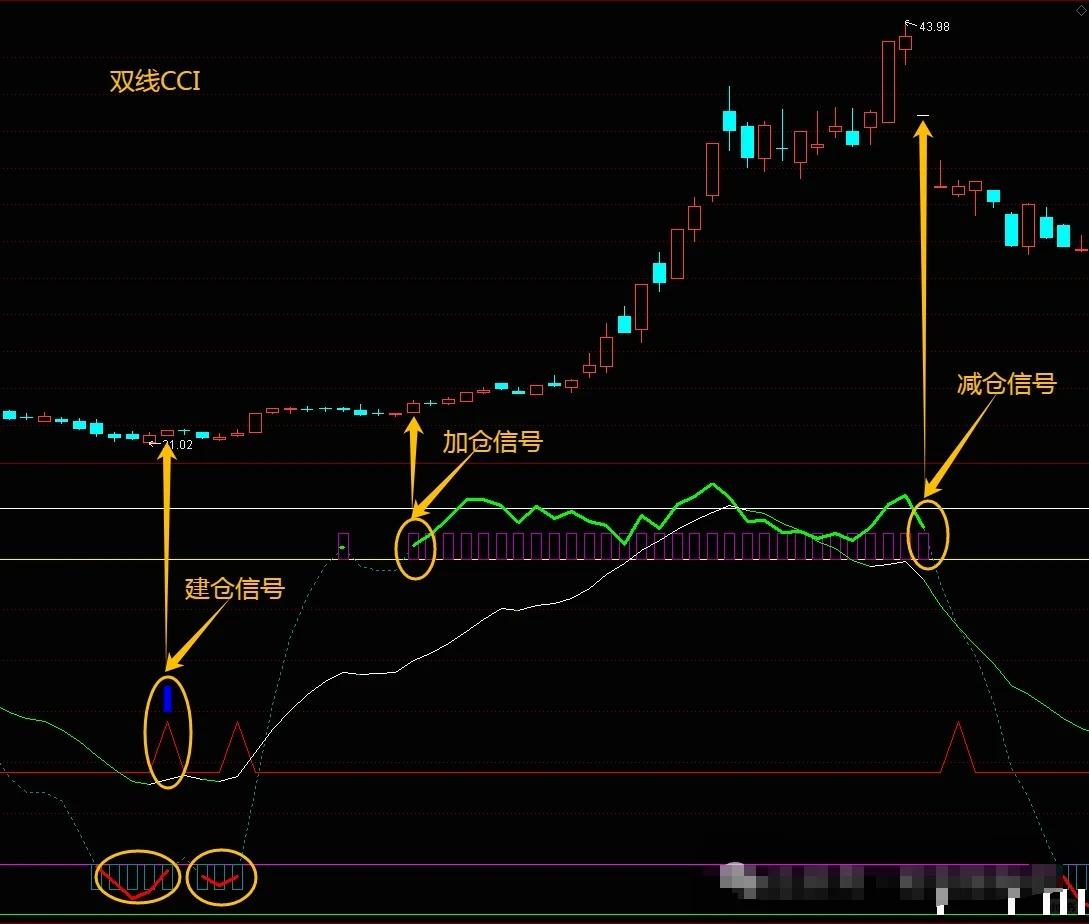Click the tallest red candlestick below 43.98
This screenshot has height=924, width=1089.
pyautogui.click(x=887, y=79)
